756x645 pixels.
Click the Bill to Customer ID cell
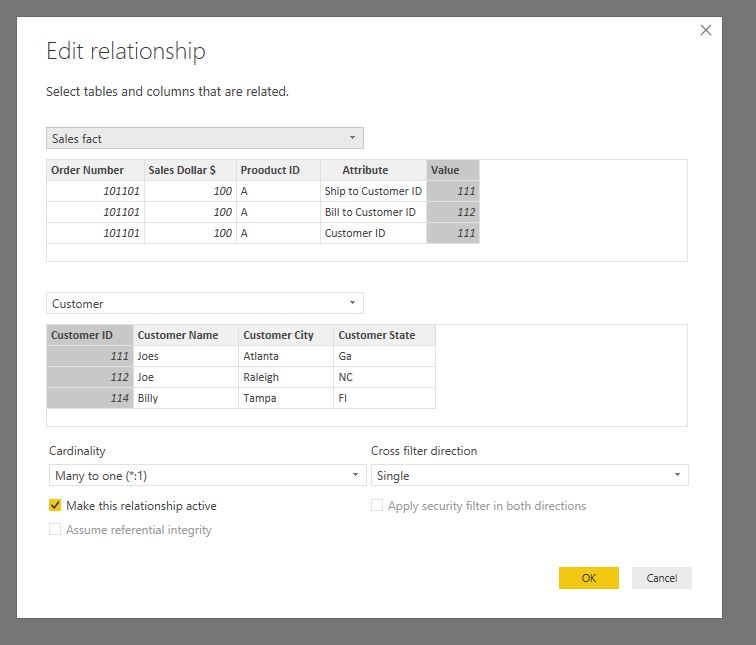tap(374, 212)
